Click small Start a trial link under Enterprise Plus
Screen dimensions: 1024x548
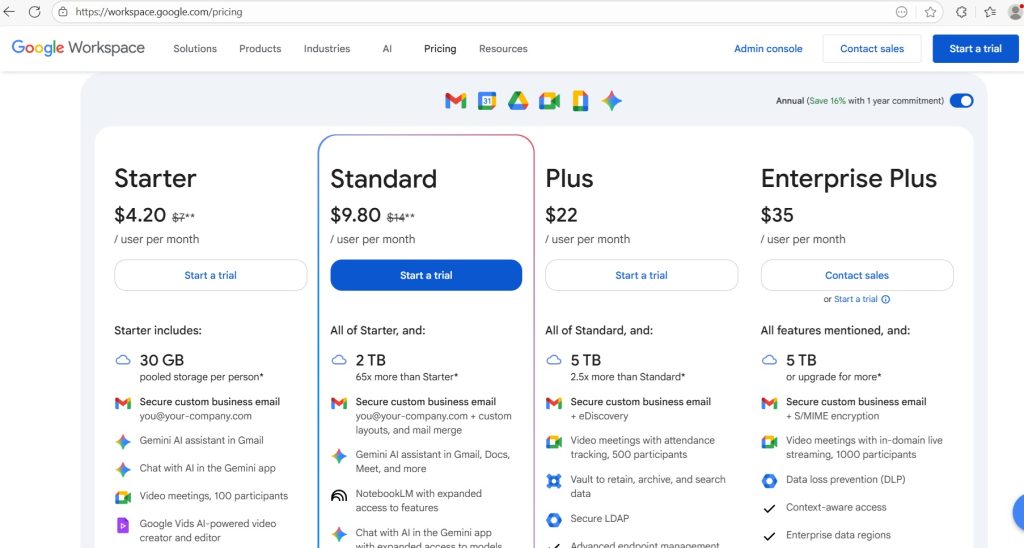856,299
